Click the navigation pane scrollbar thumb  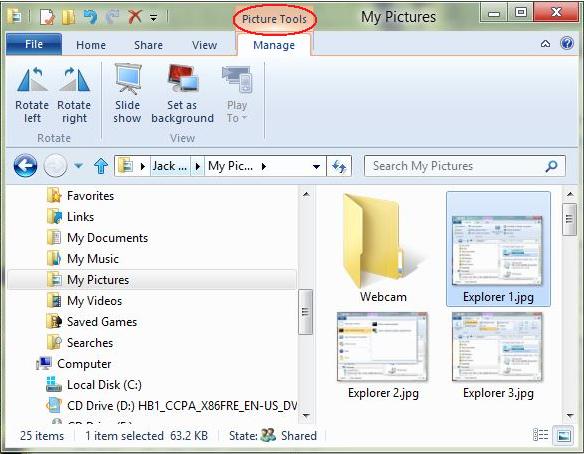click(x=305, y=312)
